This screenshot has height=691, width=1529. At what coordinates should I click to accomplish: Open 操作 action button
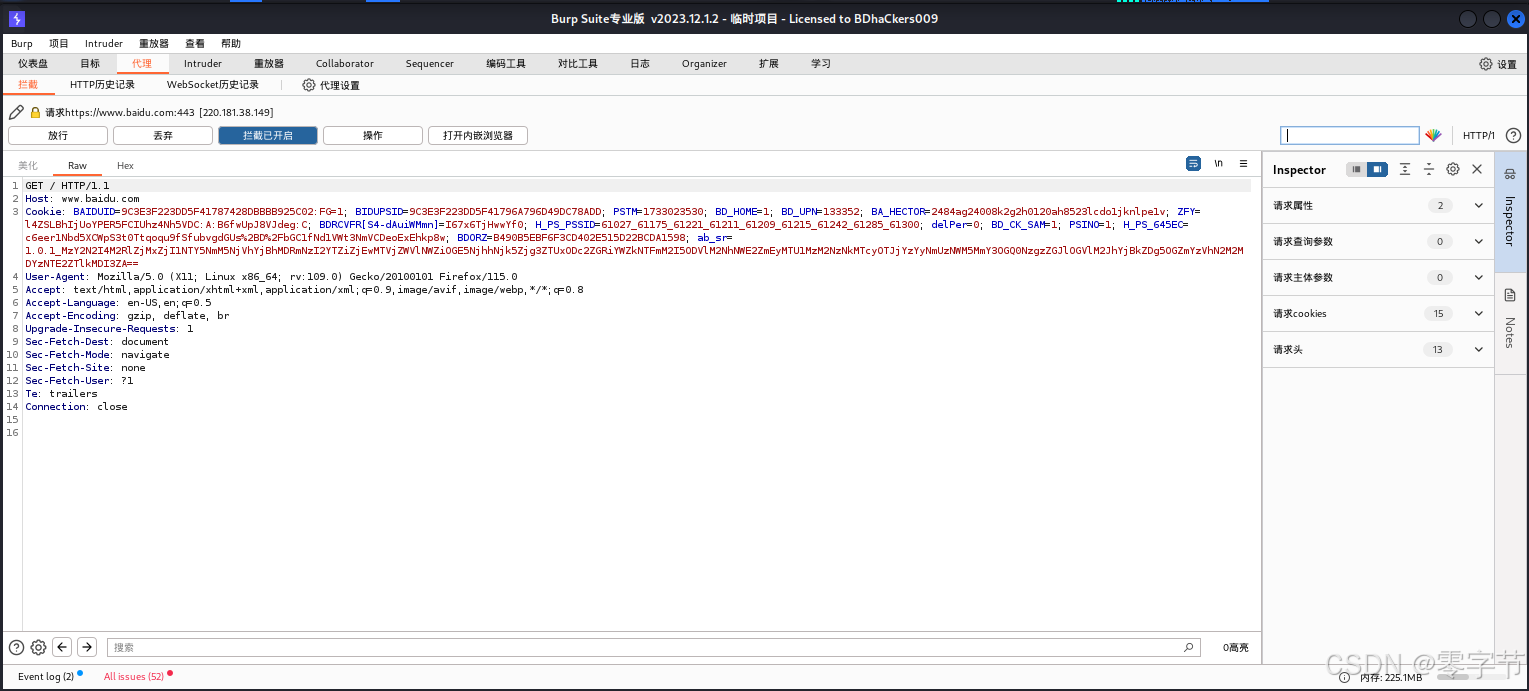click(373, 135)
